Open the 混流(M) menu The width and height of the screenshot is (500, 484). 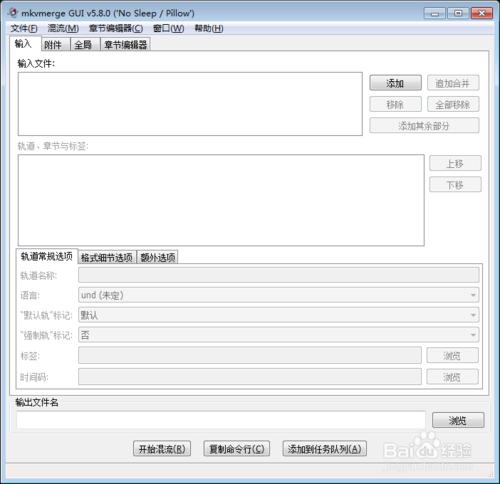coord(63,28)
